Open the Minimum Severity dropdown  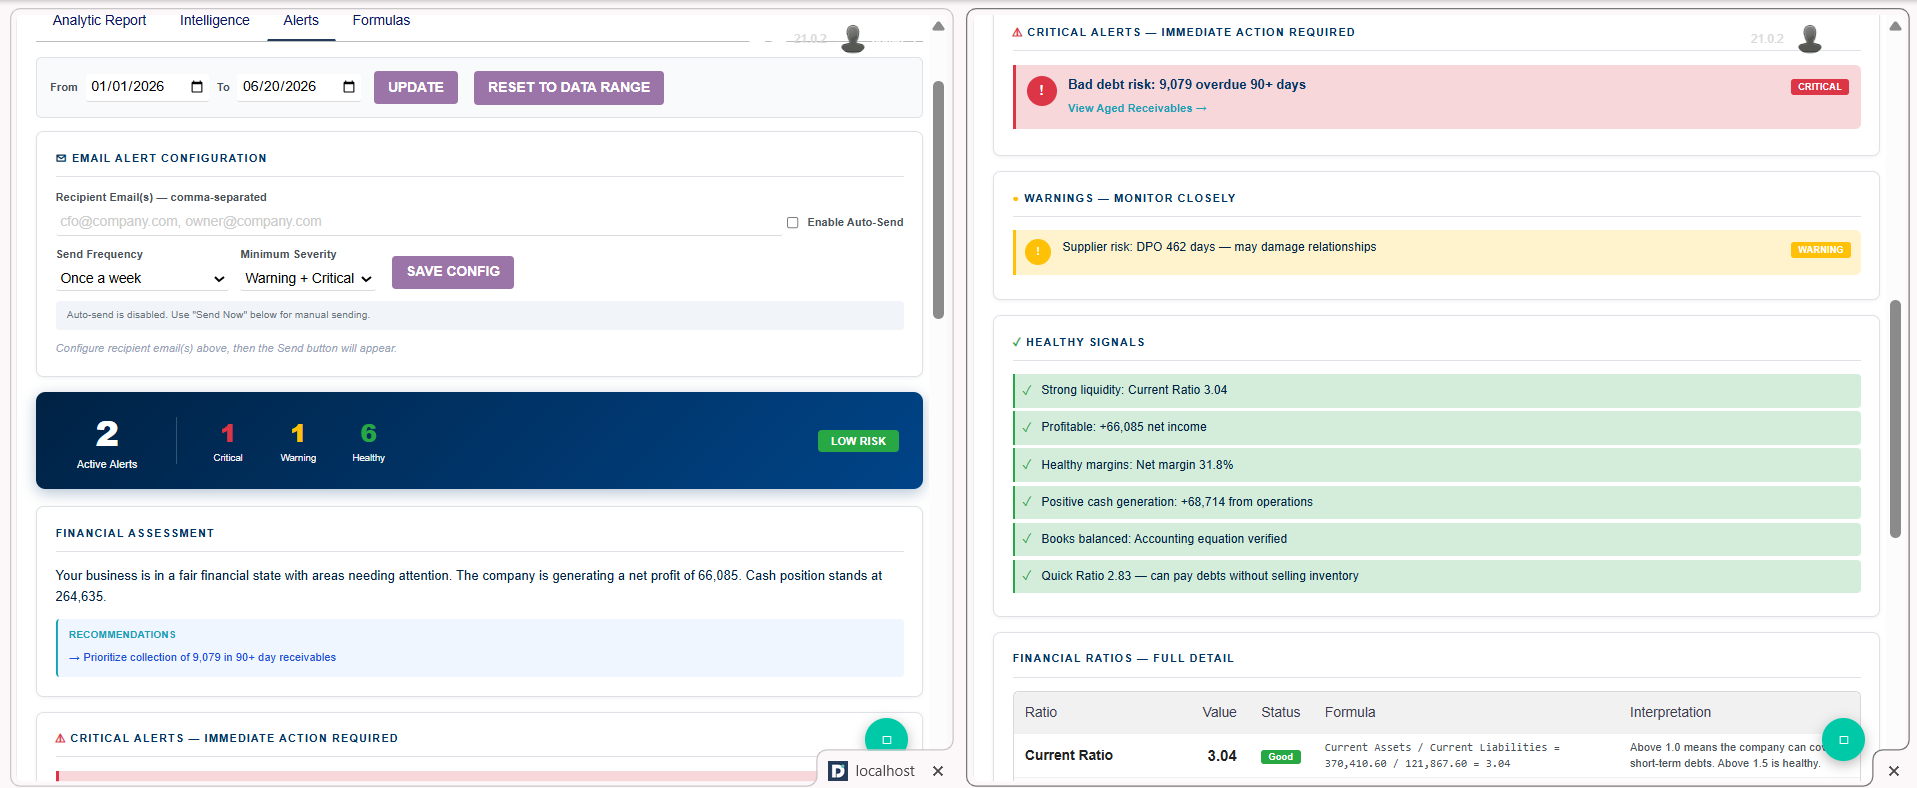[x=308, y=279]
